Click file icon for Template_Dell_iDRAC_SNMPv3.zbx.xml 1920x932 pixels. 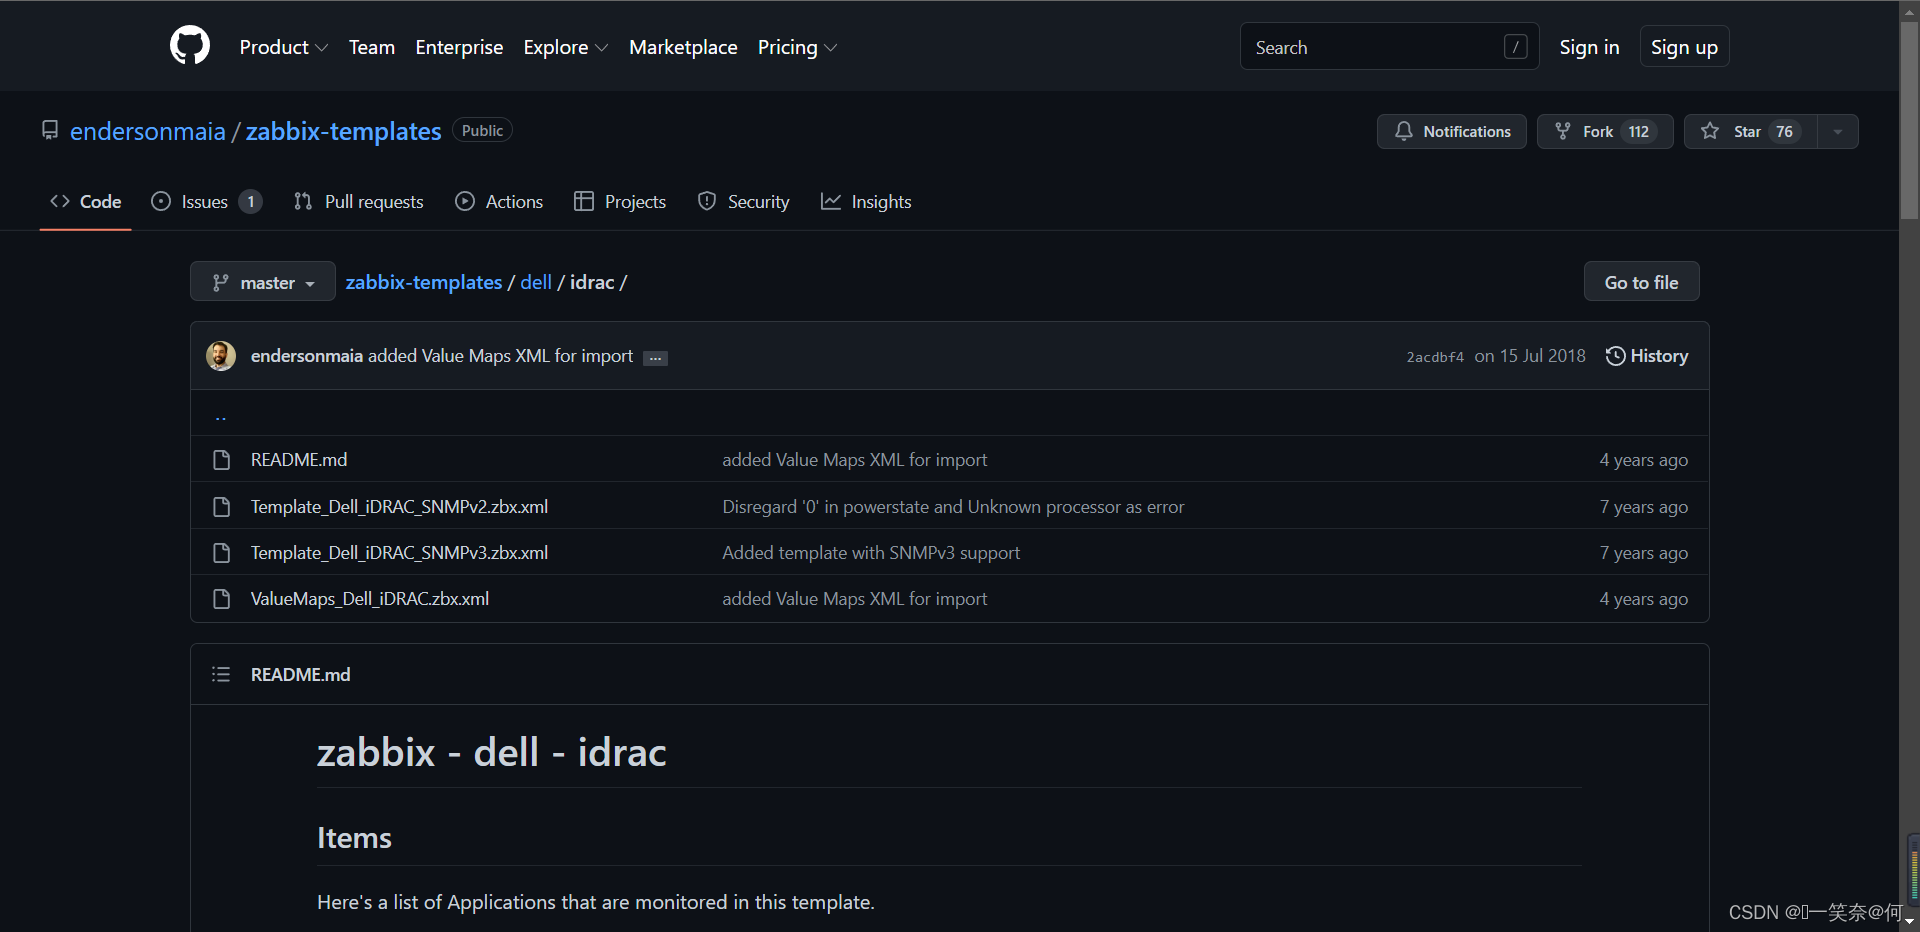222,552
